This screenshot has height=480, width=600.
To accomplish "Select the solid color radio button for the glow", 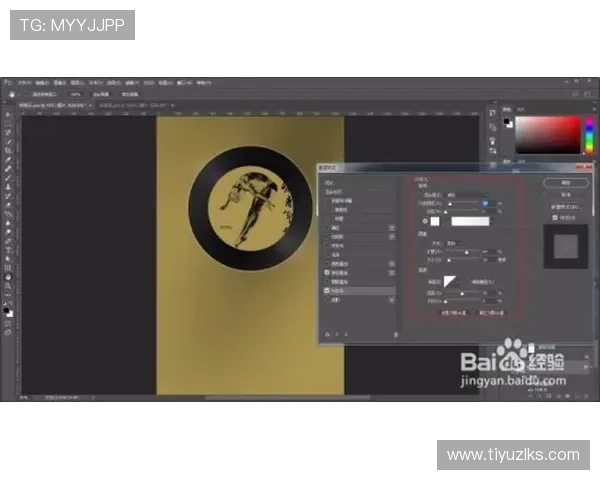I will (x=425, y=221).
